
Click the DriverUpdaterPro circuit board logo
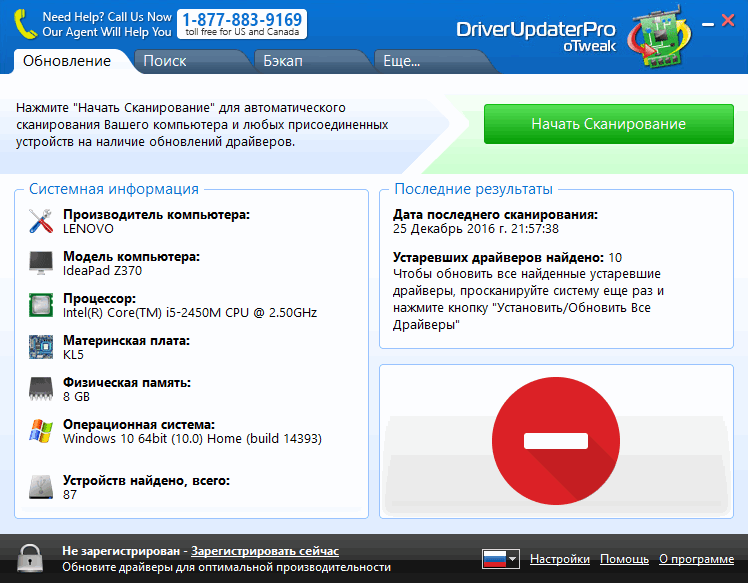coord(659,36)
